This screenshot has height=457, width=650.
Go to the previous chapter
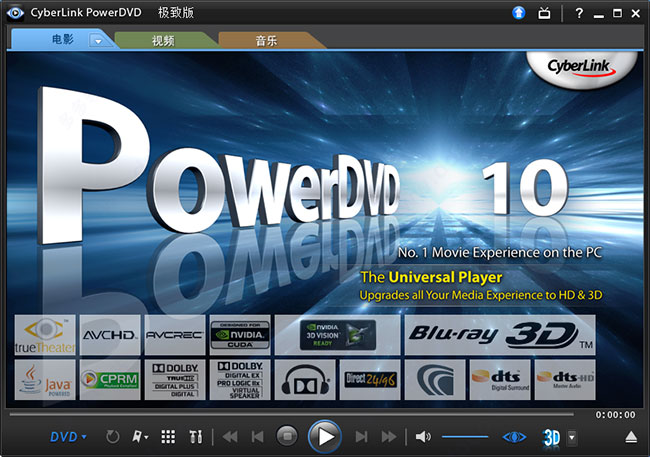pyautogui.click(x=257, y=437)
